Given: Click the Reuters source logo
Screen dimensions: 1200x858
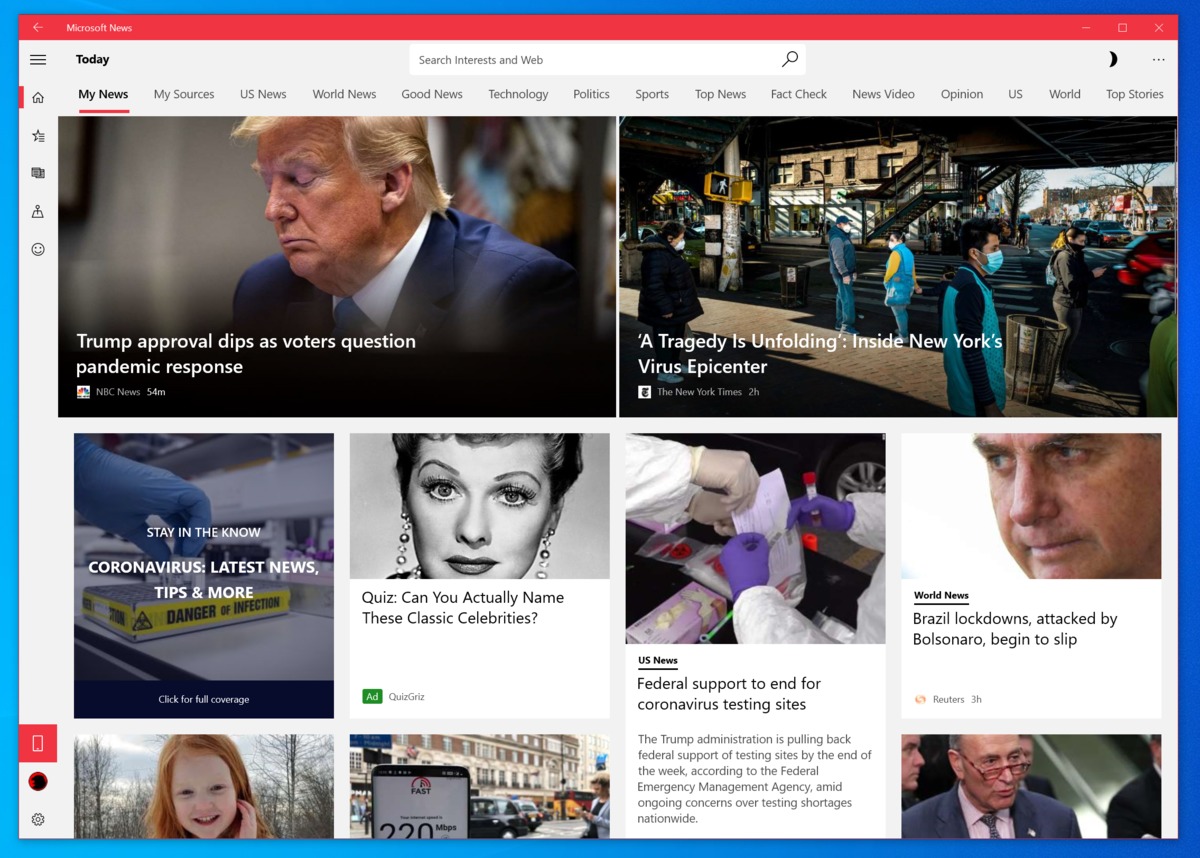Looking at the screenshot, I should [920, 699].
